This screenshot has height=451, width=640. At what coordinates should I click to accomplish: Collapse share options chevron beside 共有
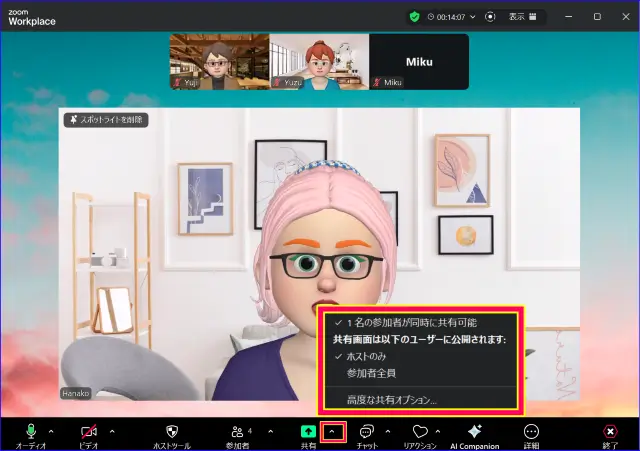tap(333, 432)
